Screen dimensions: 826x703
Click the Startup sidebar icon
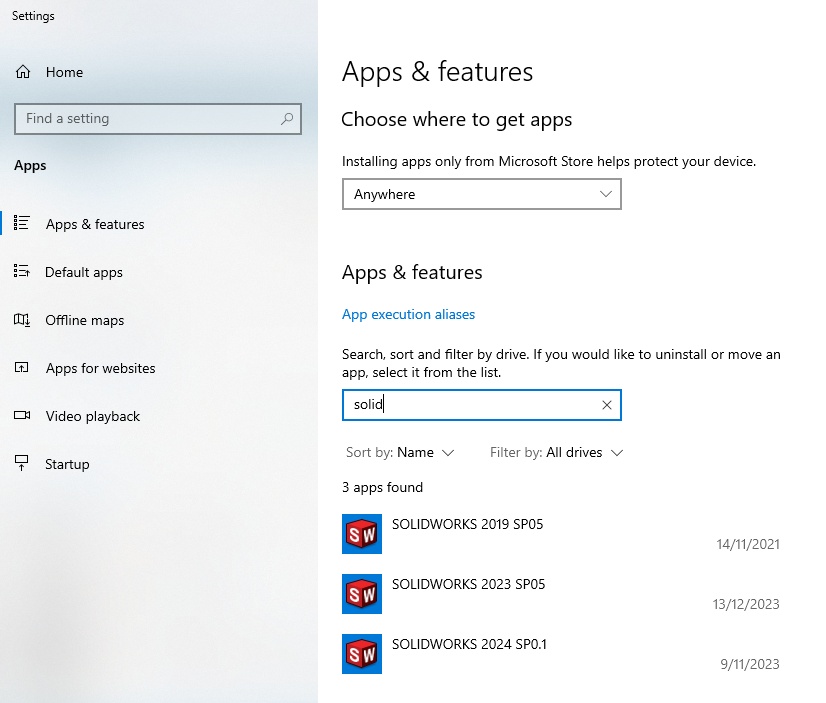[x=22, y=463]
